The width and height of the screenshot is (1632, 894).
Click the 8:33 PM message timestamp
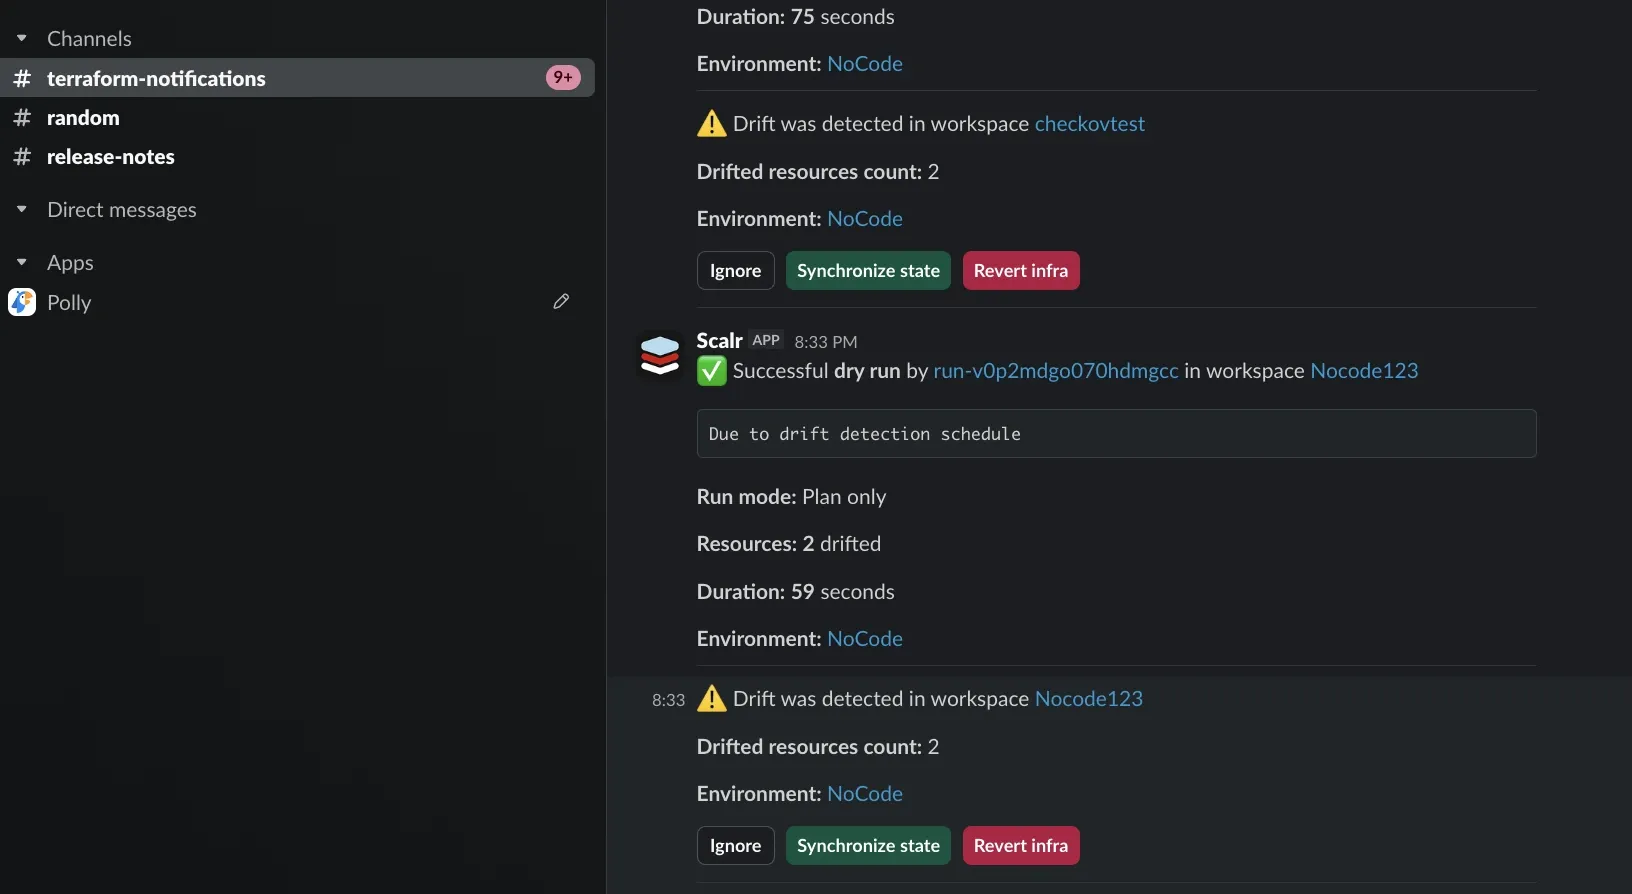[x=825, y=342]
